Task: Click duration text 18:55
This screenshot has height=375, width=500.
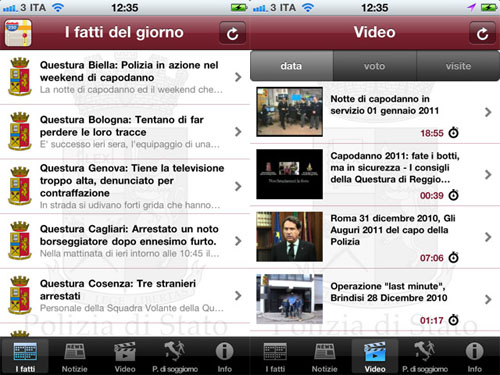Action: pyautogui.click(x=432, y=133)
